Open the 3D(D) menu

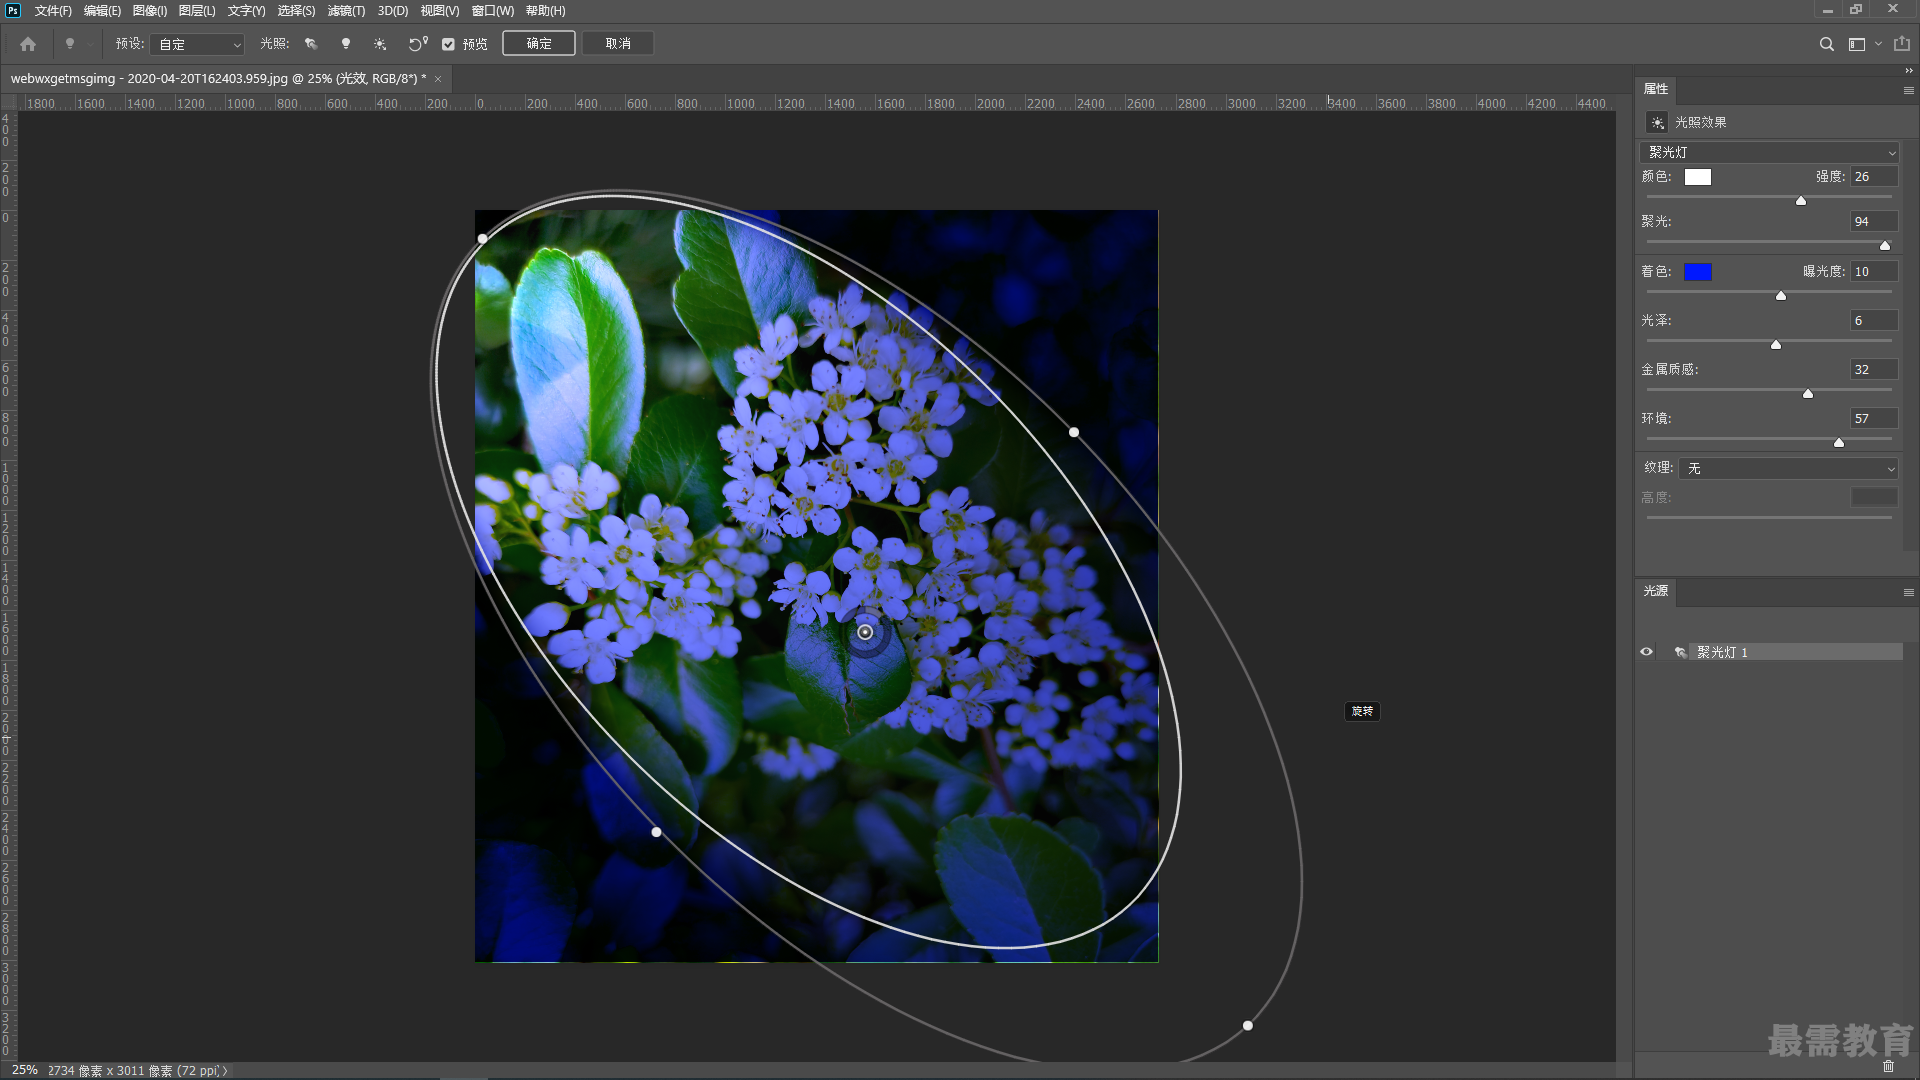(x=393, y=11)
